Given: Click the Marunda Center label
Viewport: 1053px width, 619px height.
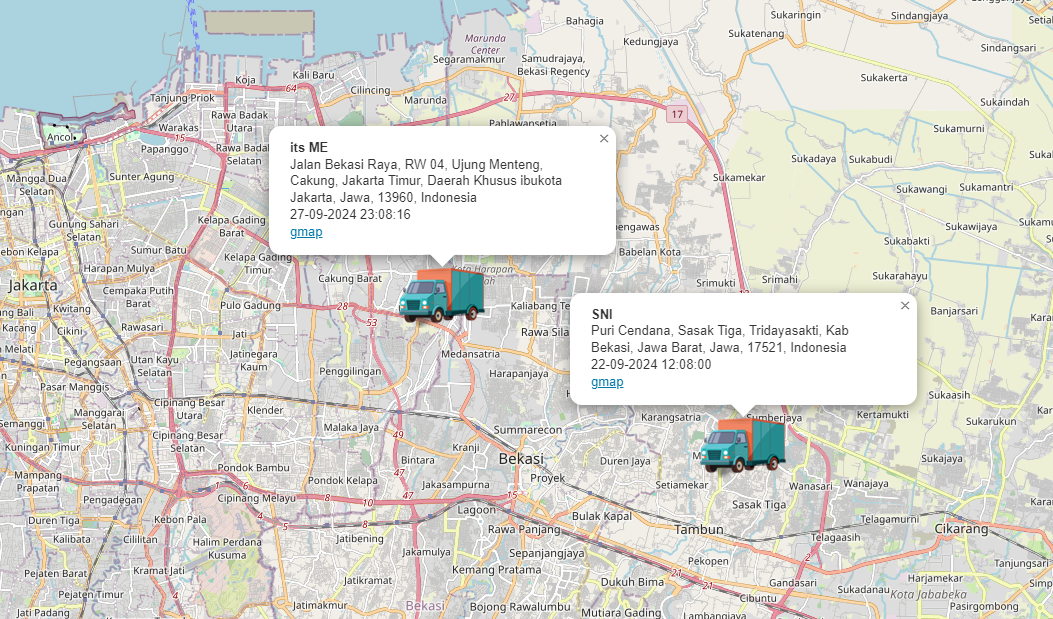Looking at the screenshot, I should 485,44.
